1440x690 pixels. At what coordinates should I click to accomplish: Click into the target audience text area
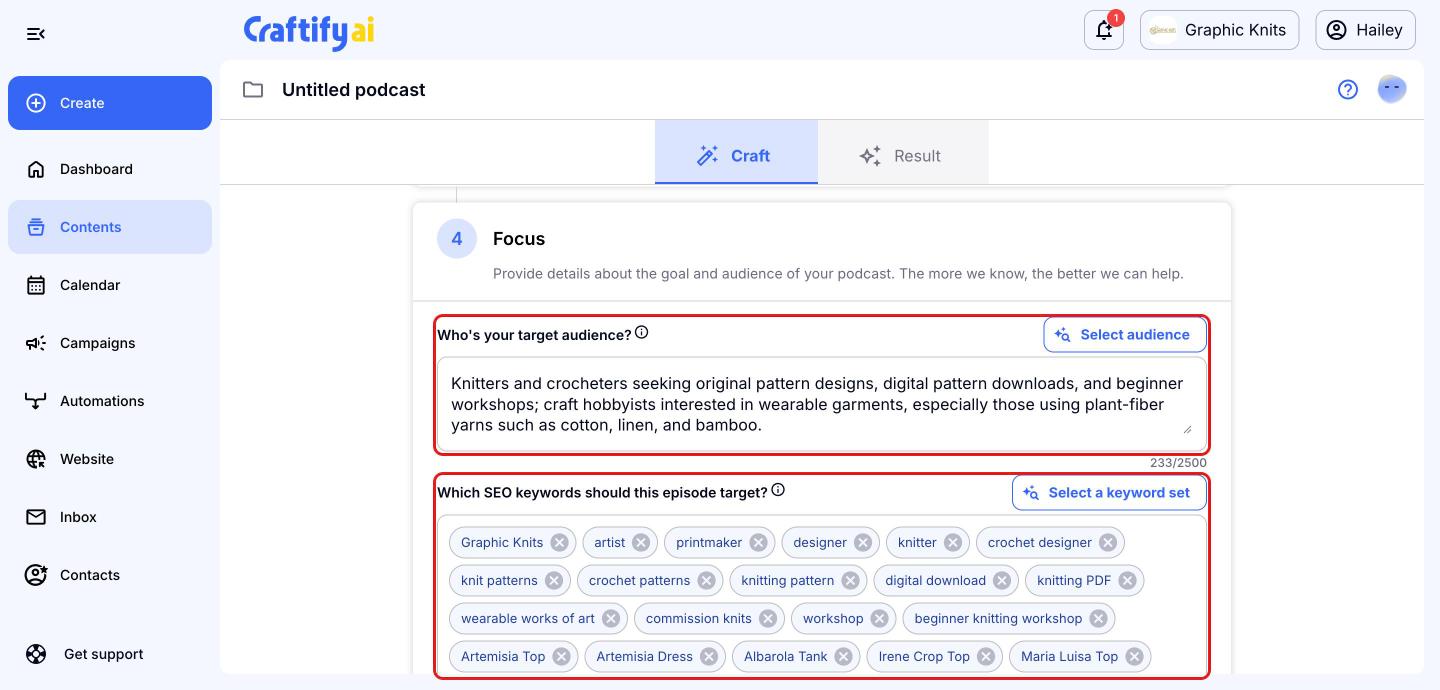click(821, 404)
